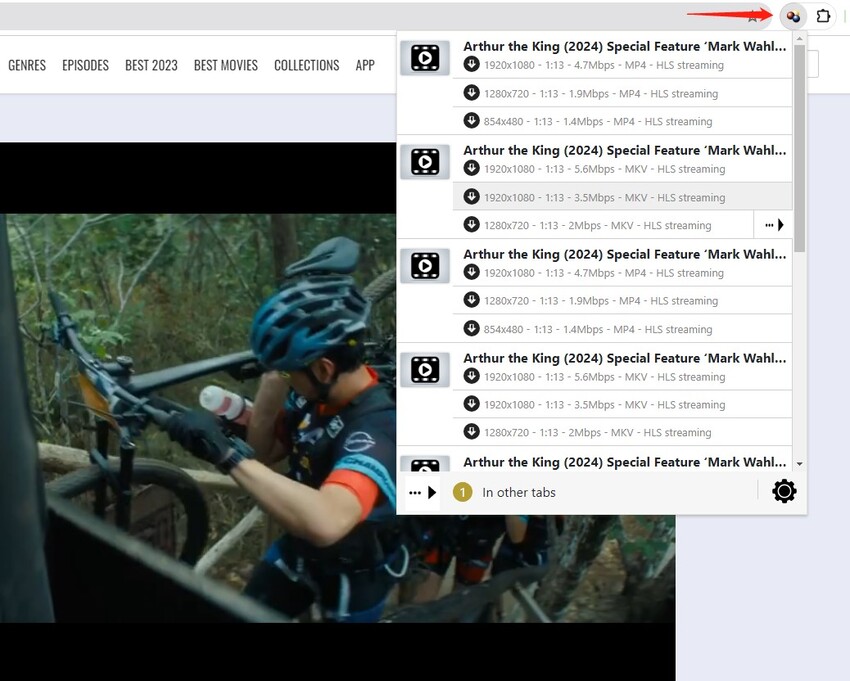Viewport: 850px width, 681px height.
Task: Click the film icon of first video entry
Action: pyautogui.click(x=425, y=58)
